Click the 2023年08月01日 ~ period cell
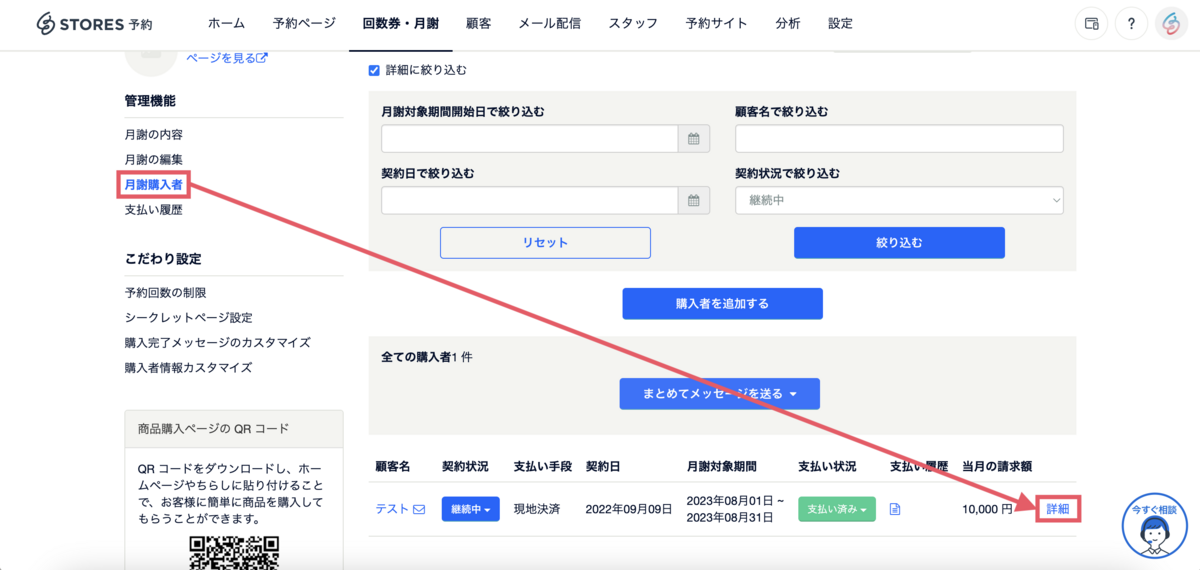The image size is (1200, 570). click(x=736, y=500)
